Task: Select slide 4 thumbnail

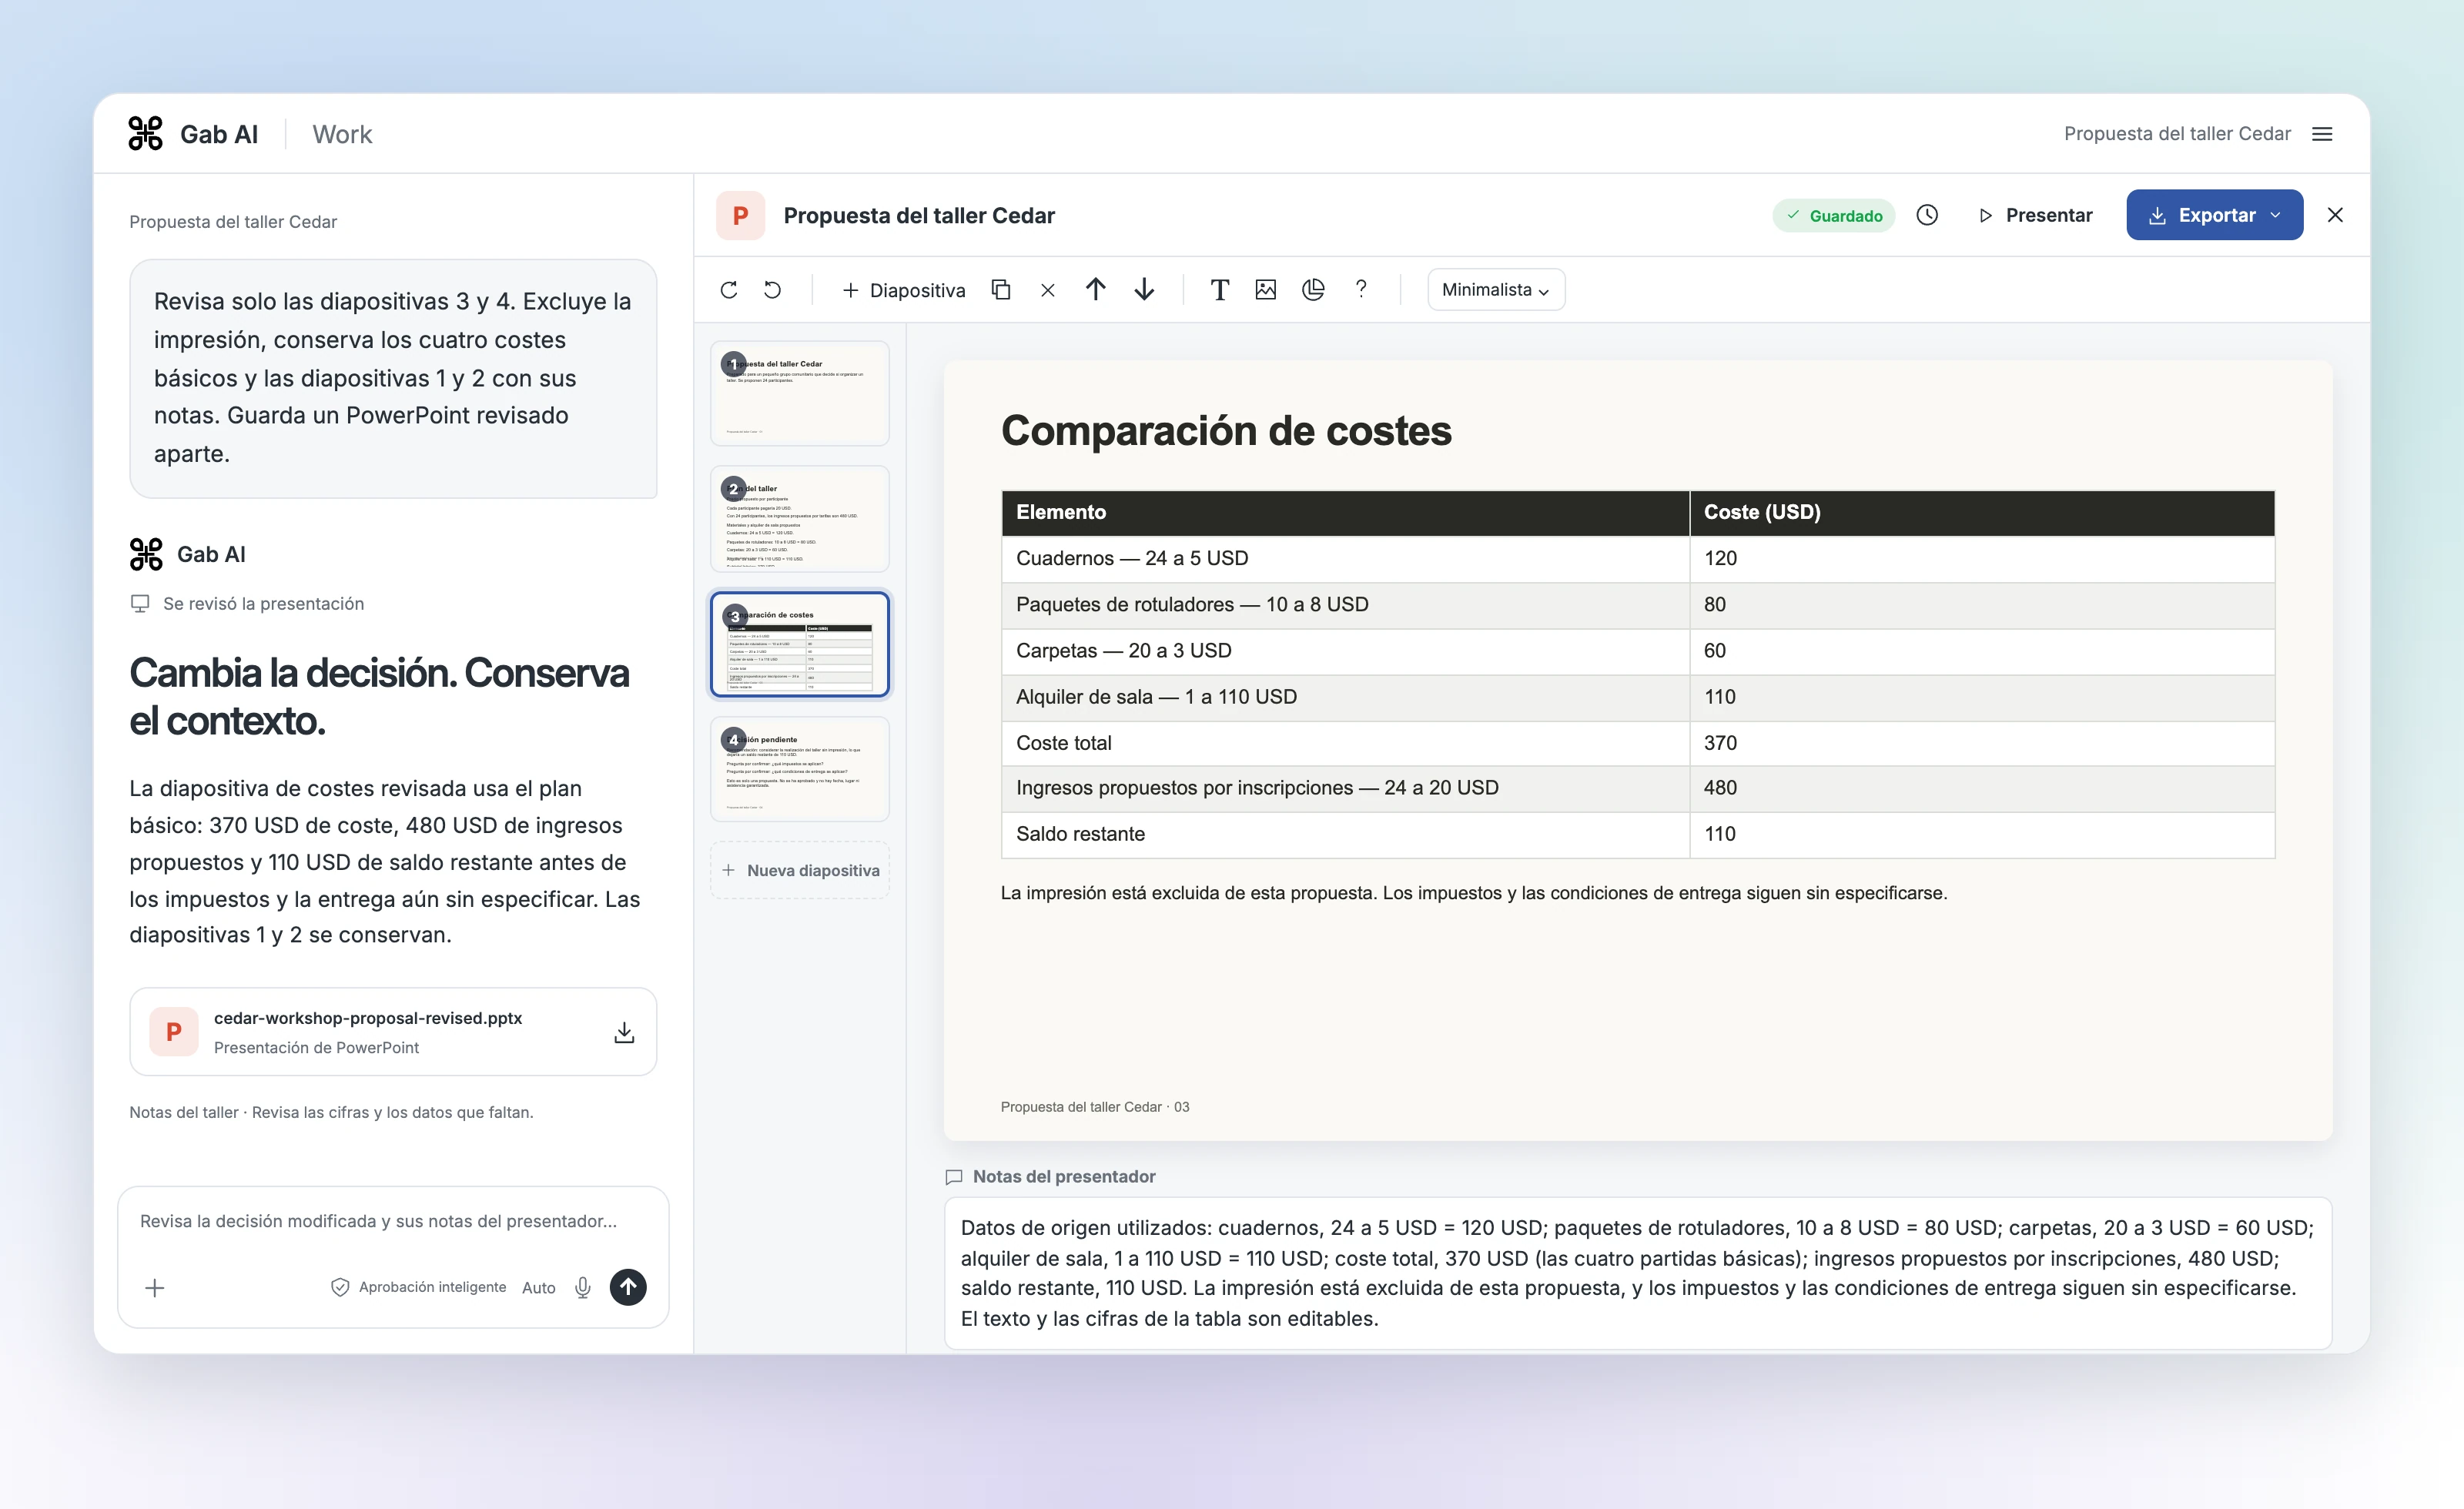Action: [x=800, y=769]
